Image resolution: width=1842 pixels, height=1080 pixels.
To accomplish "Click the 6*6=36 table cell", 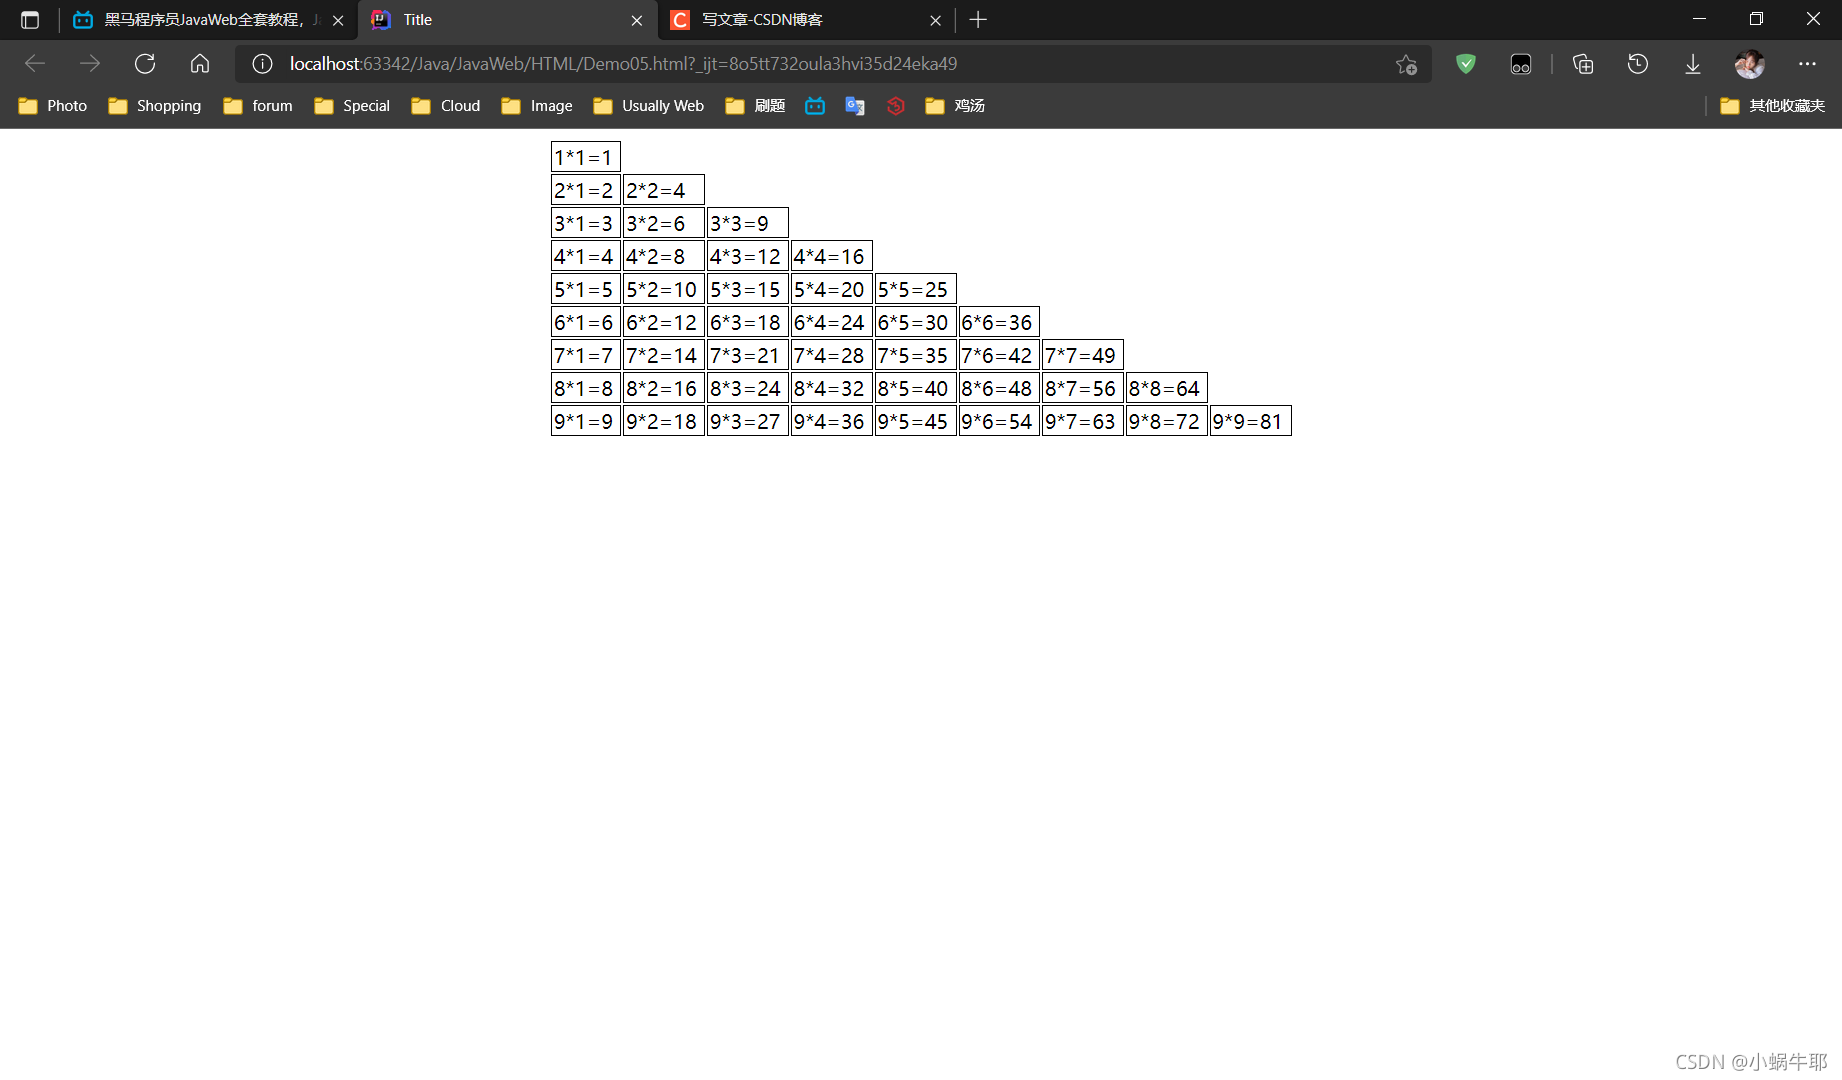I will pyautogui.click(x=999, y=322).
